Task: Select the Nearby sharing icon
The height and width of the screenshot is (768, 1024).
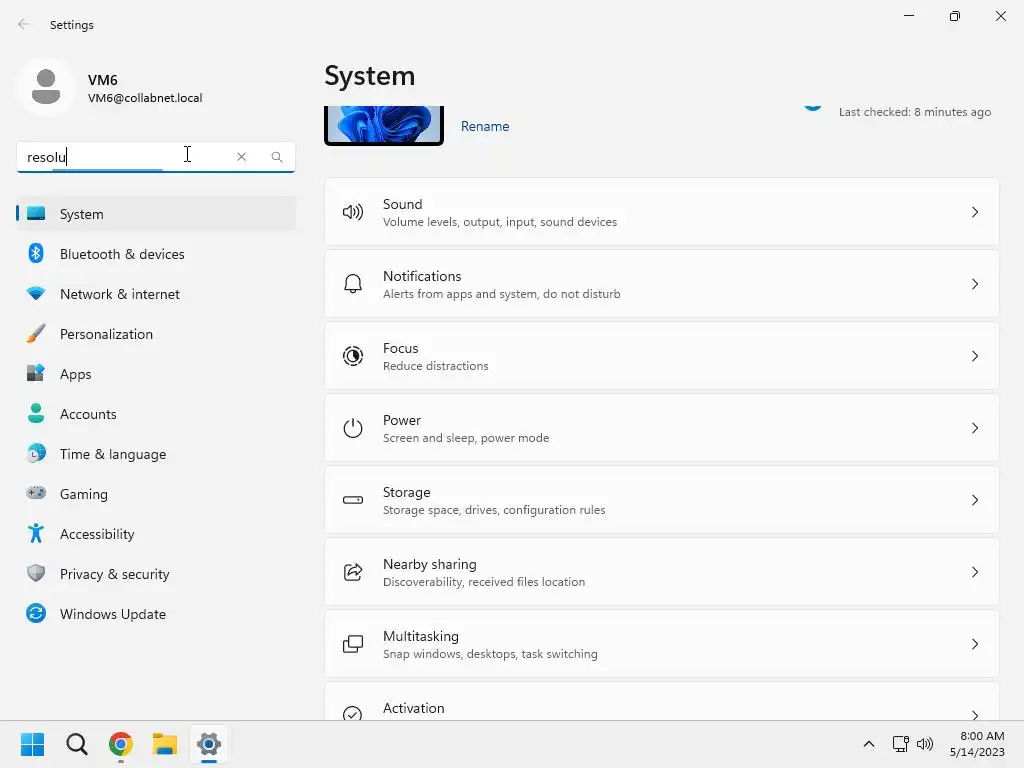Action: pos(353,572)
